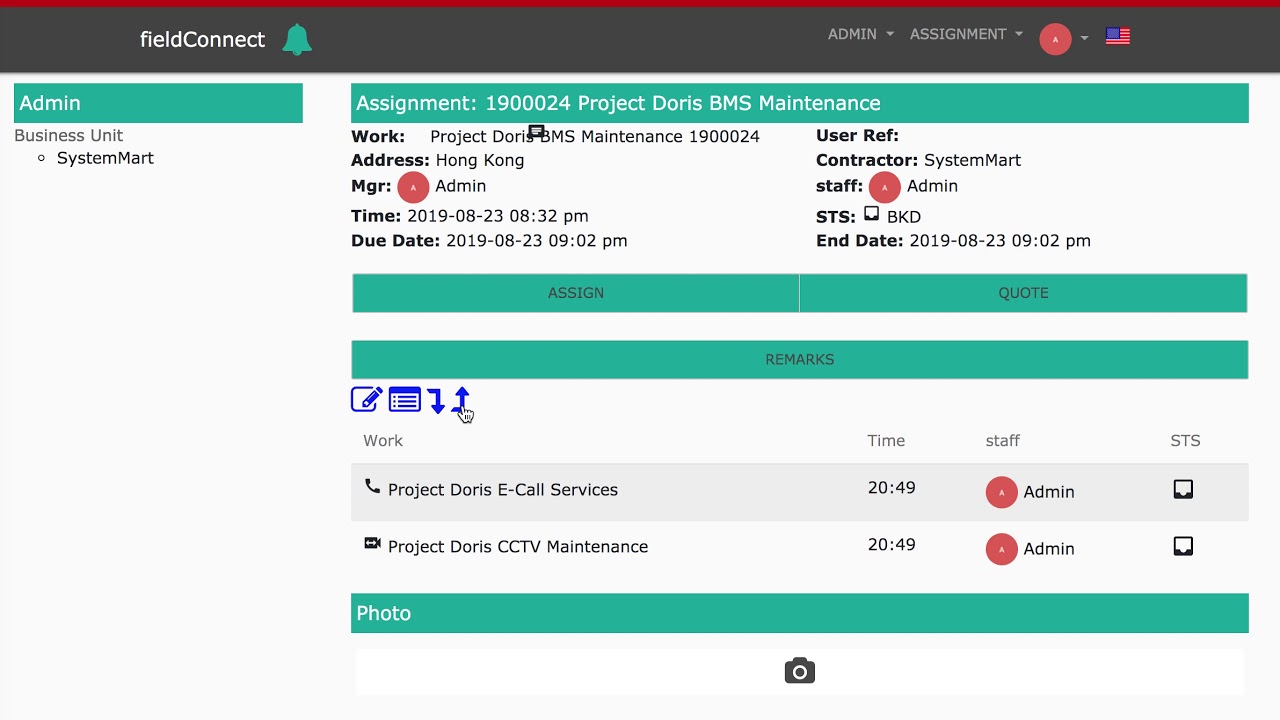Select the US flag language icon
Screen dimensions: 1280x720
pos(1118,36)
